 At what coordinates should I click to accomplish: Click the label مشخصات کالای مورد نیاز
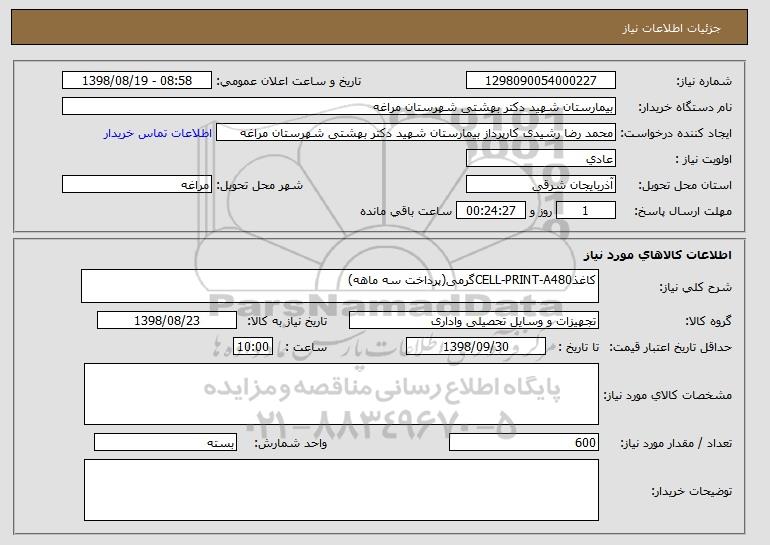point(668,395)
